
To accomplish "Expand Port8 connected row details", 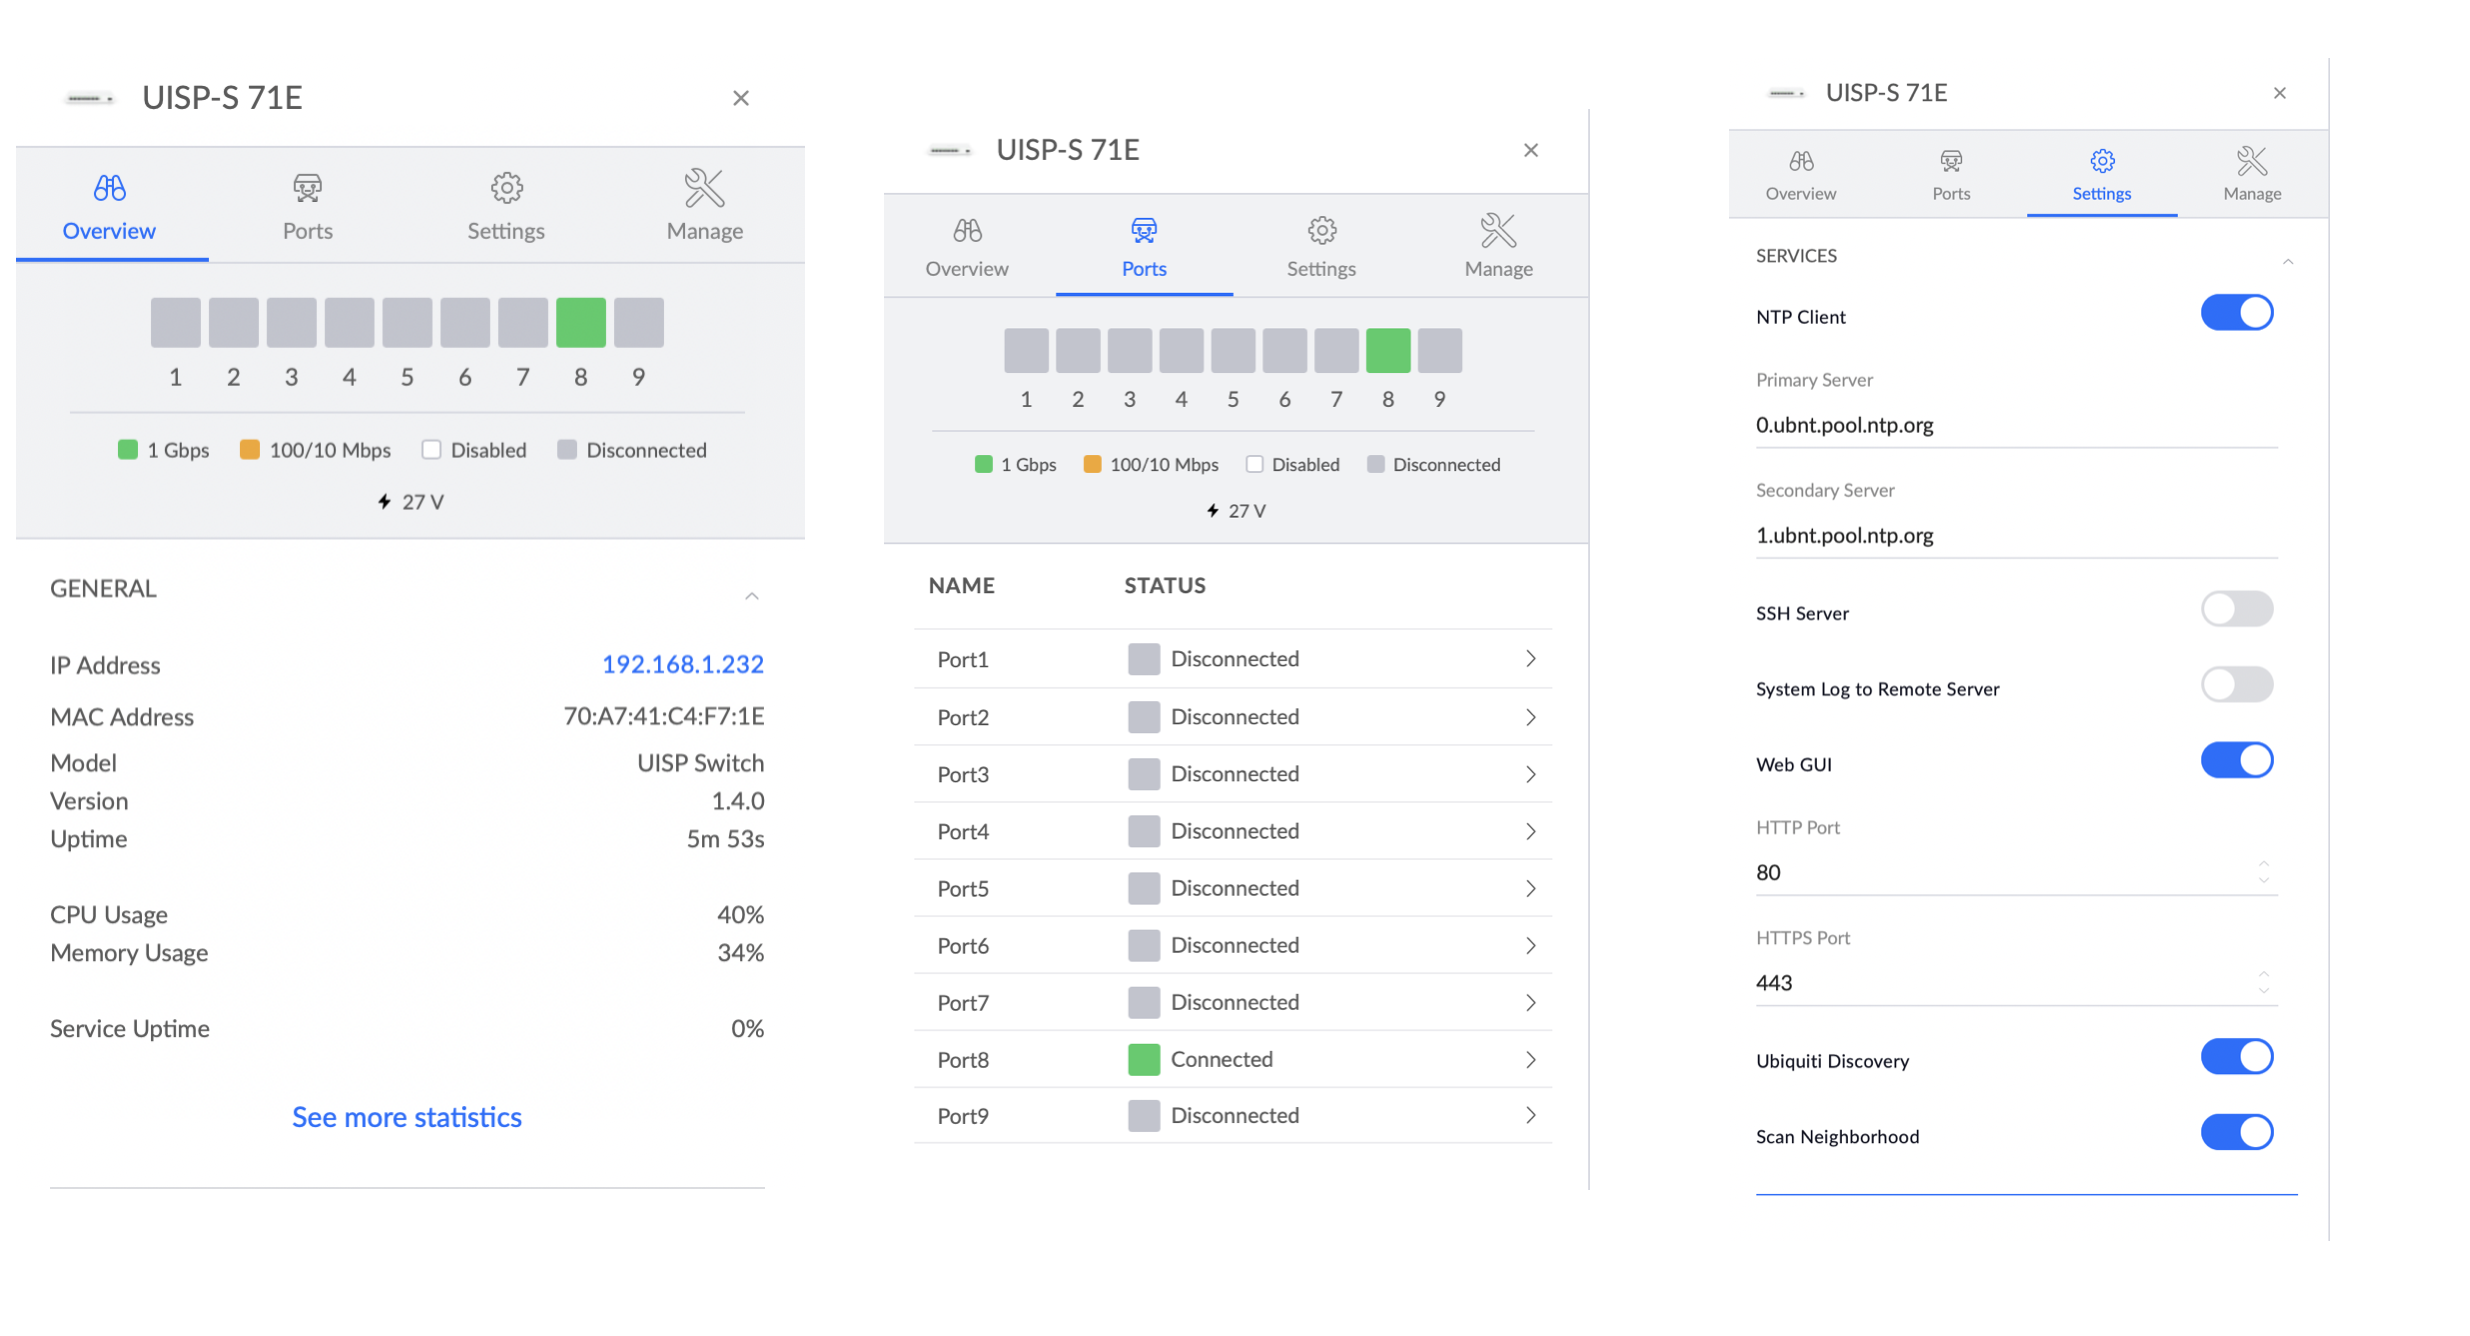I will [x=1530, y=1059].
